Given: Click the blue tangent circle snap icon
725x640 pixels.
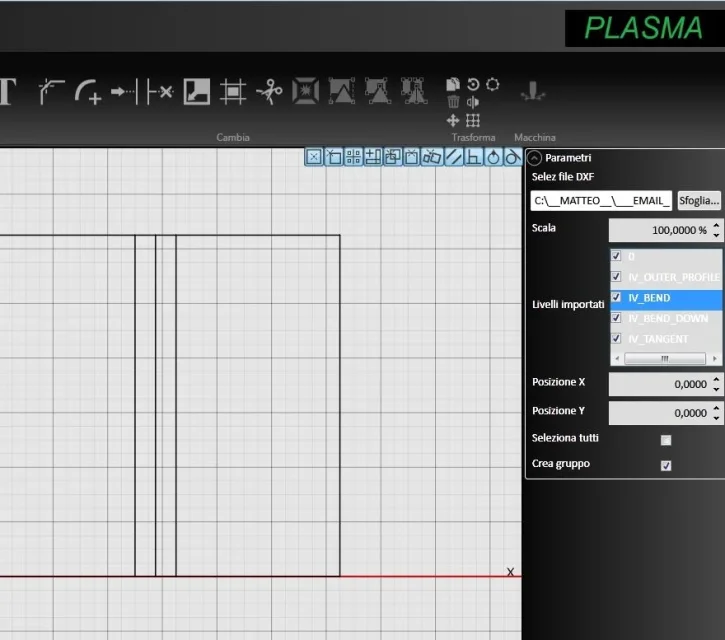Looking at the screenshot, I should [512, 157].
